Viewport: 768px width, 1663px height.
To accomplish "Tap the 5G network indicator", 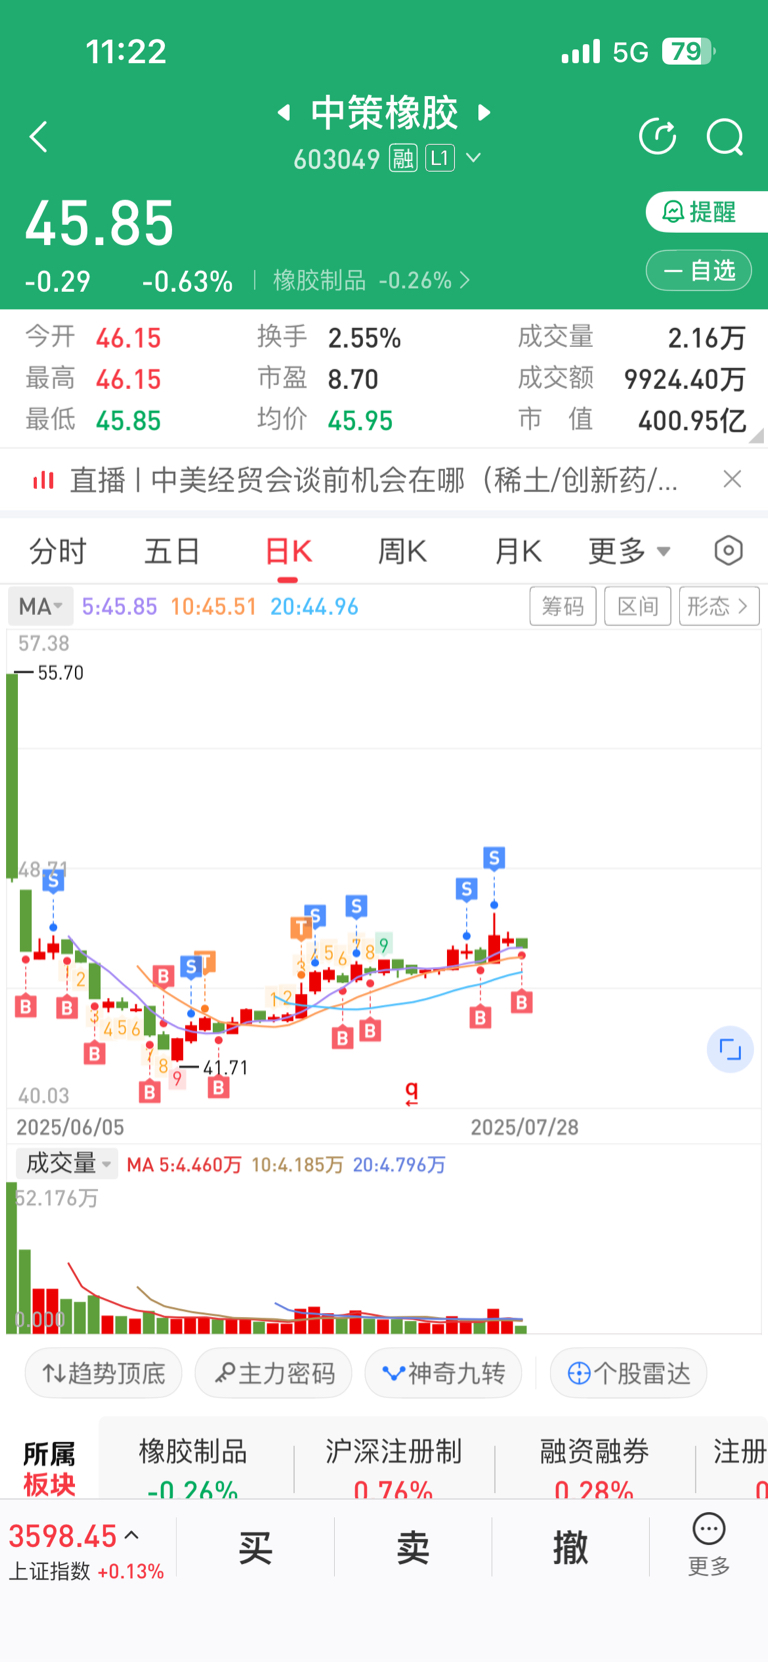I will click(x=631, y=52).
